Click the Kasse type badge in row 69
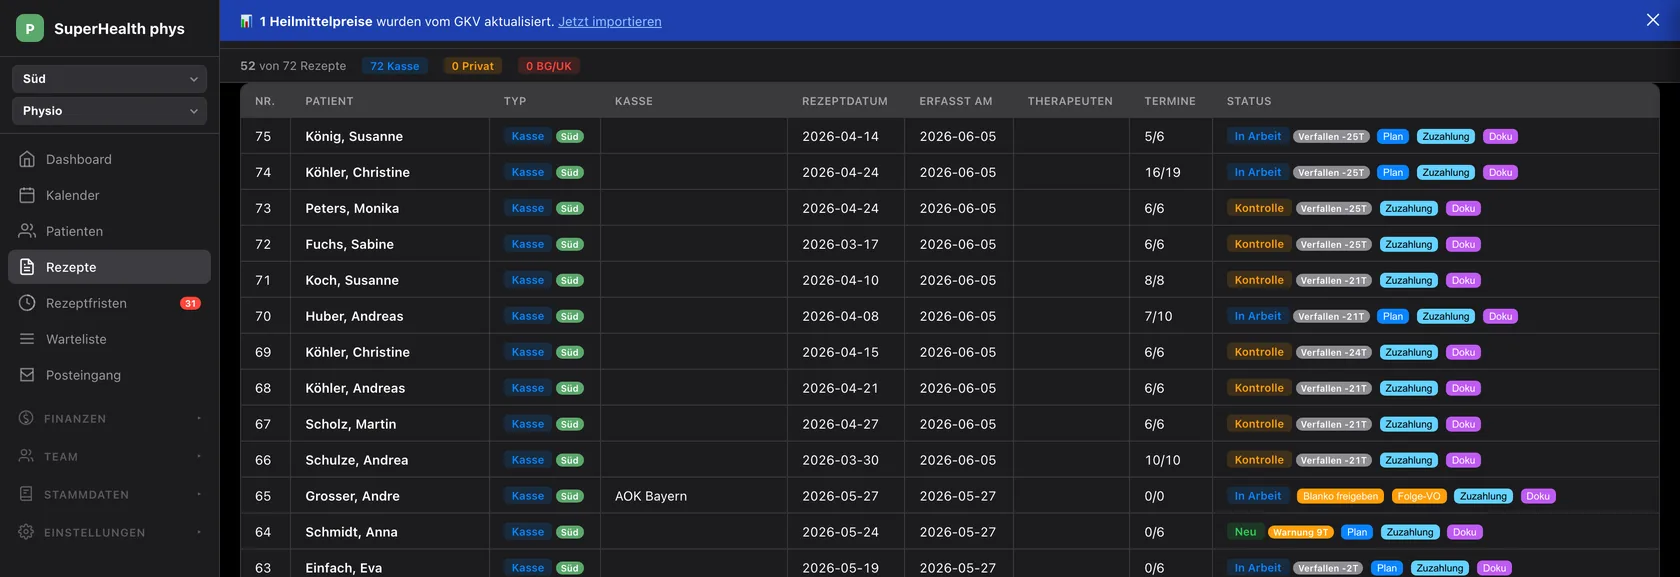The image size is (1680, 577). tap(527, 352)
